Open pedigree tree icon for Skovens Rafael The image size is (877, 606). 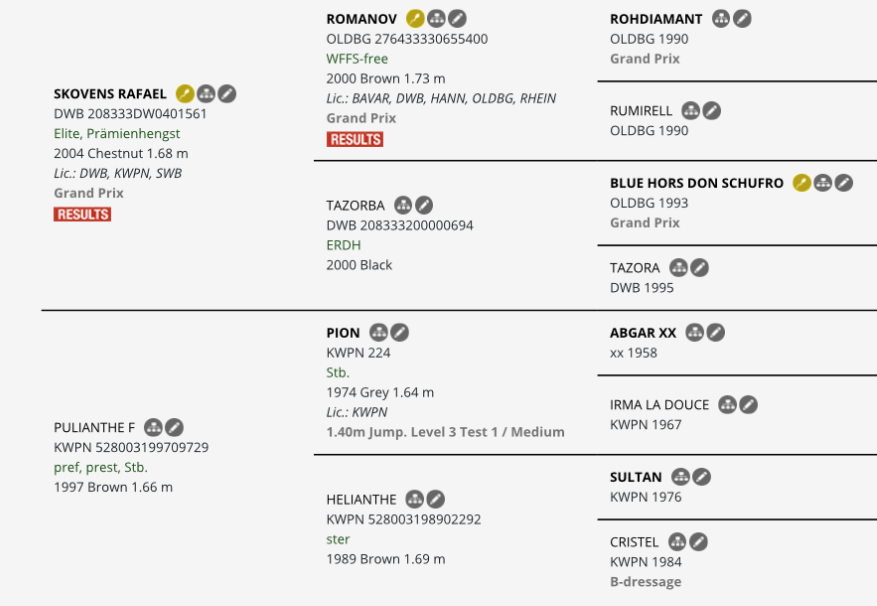click(x=206, y=93)
